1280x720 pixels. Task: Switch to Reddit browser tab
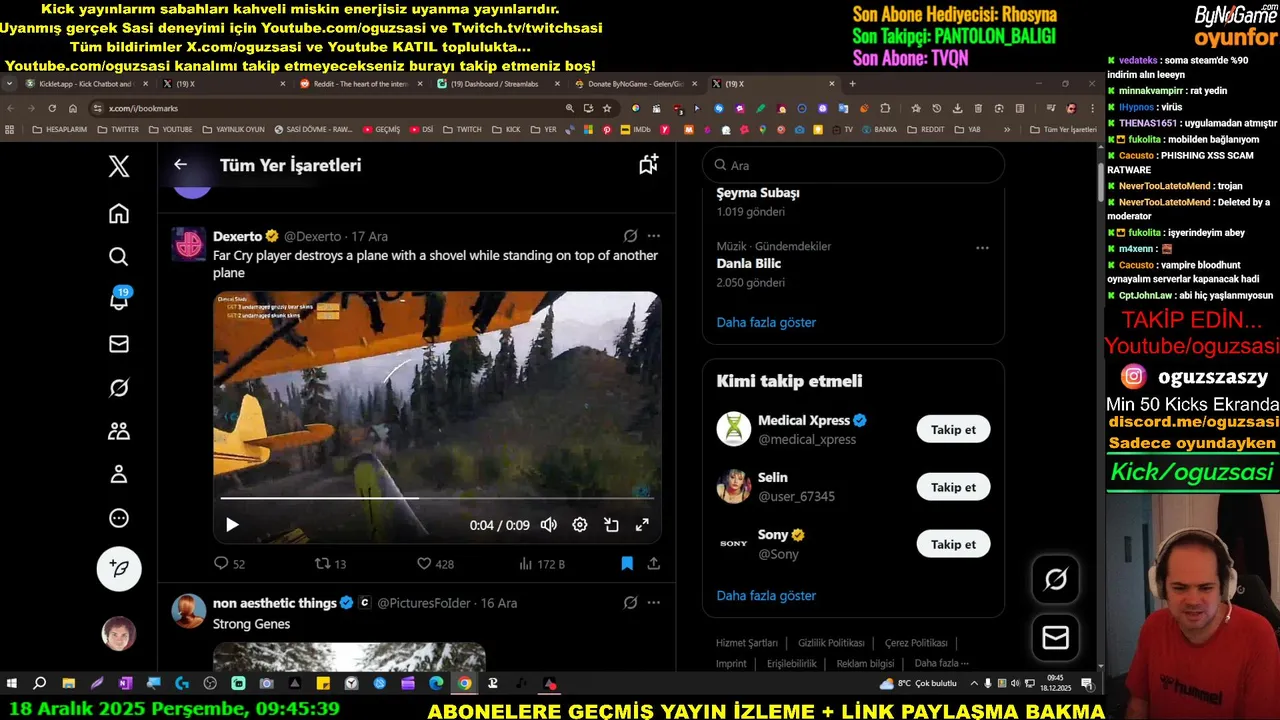361,84
